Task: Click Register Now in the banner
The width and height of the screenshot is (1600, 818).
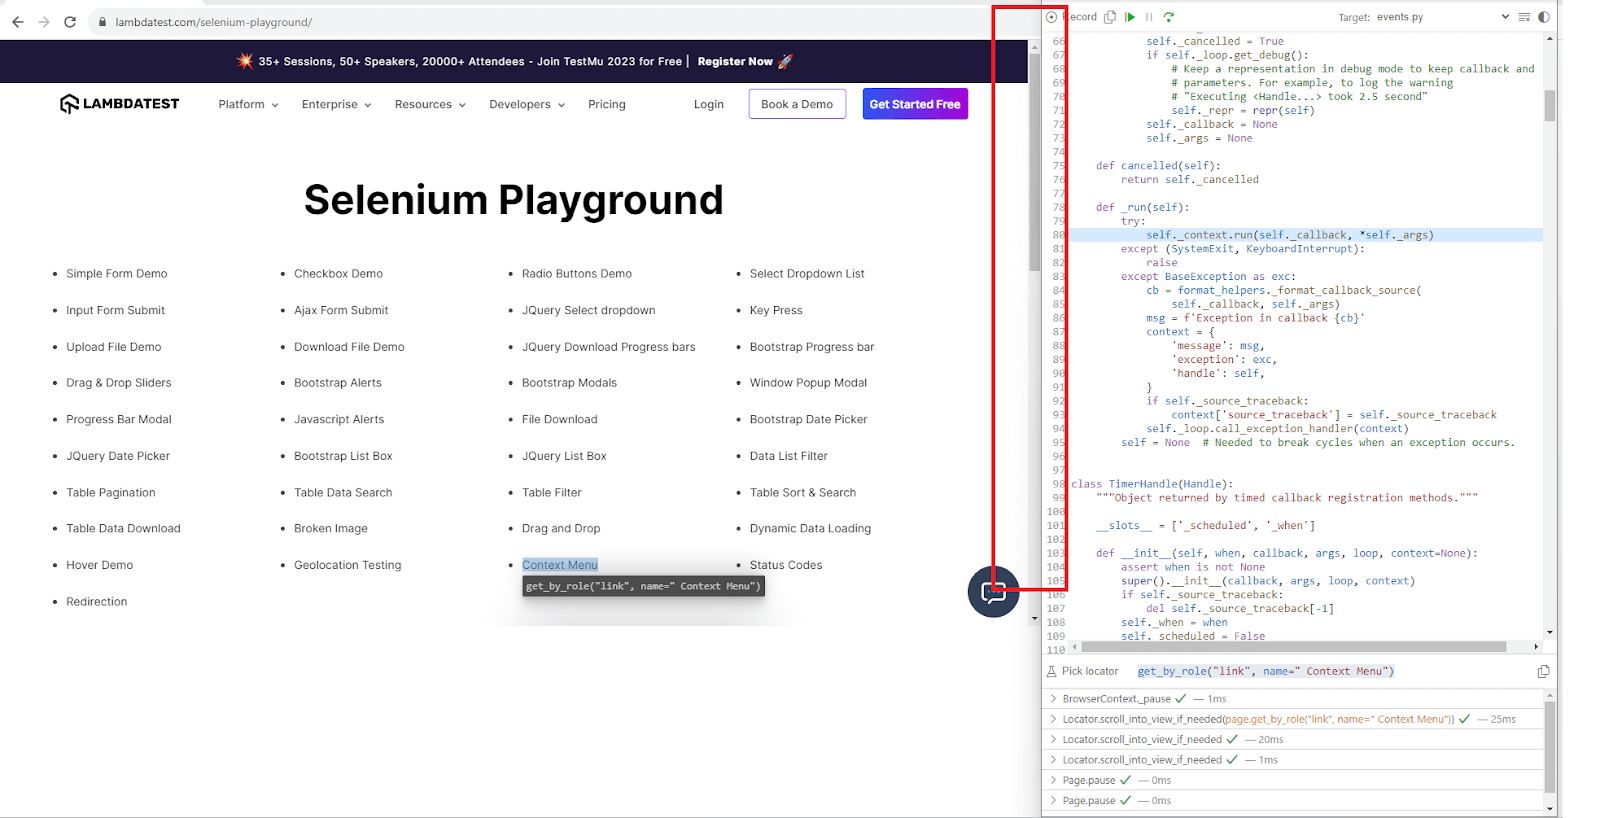Action: point(735,61)
